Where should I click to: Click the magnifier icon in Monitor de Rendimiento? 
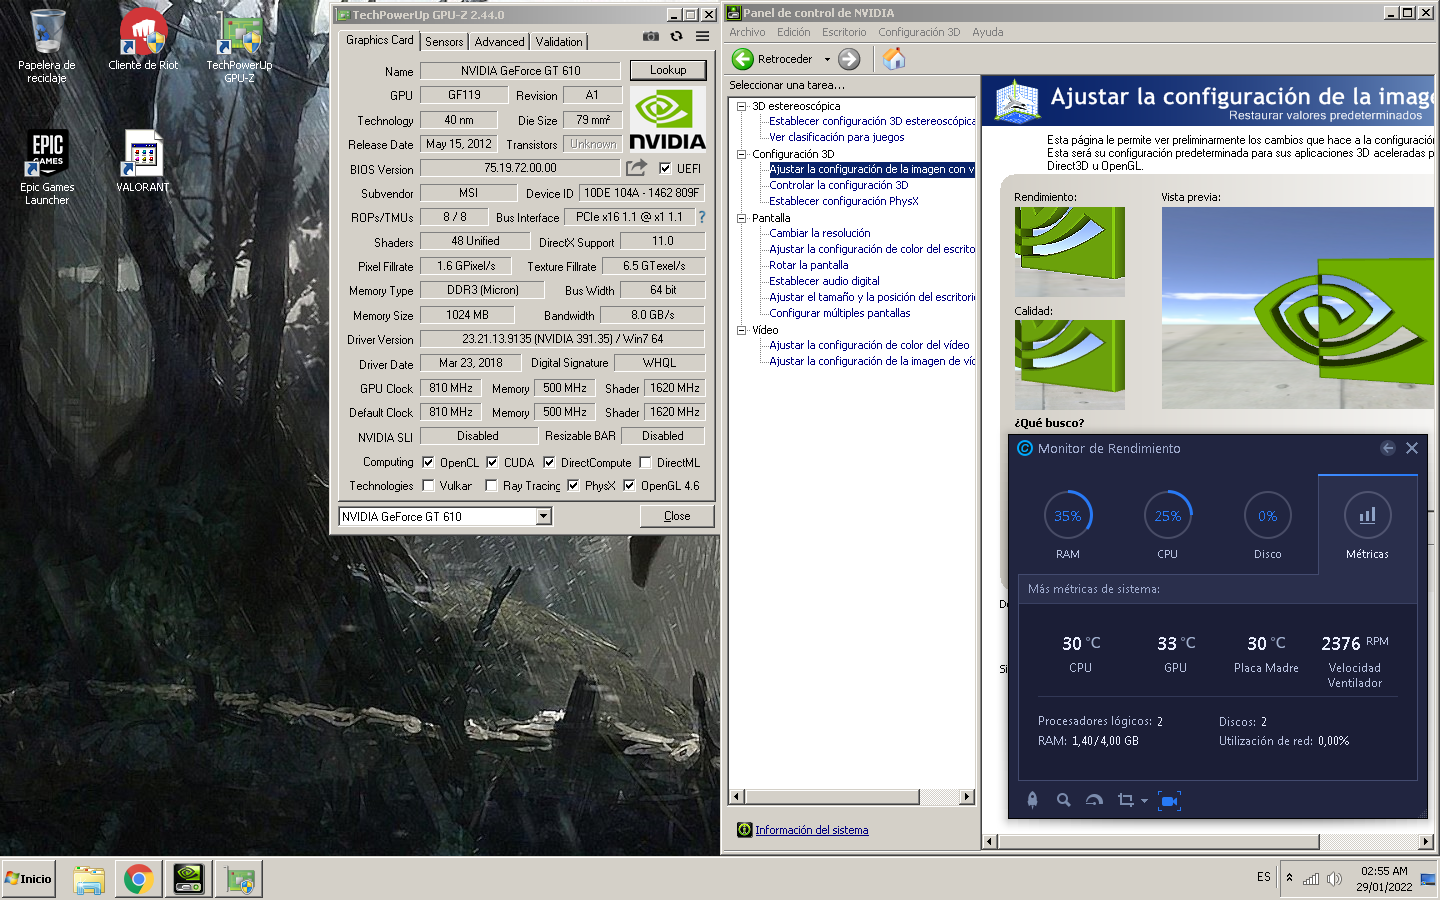point(1063,800)
